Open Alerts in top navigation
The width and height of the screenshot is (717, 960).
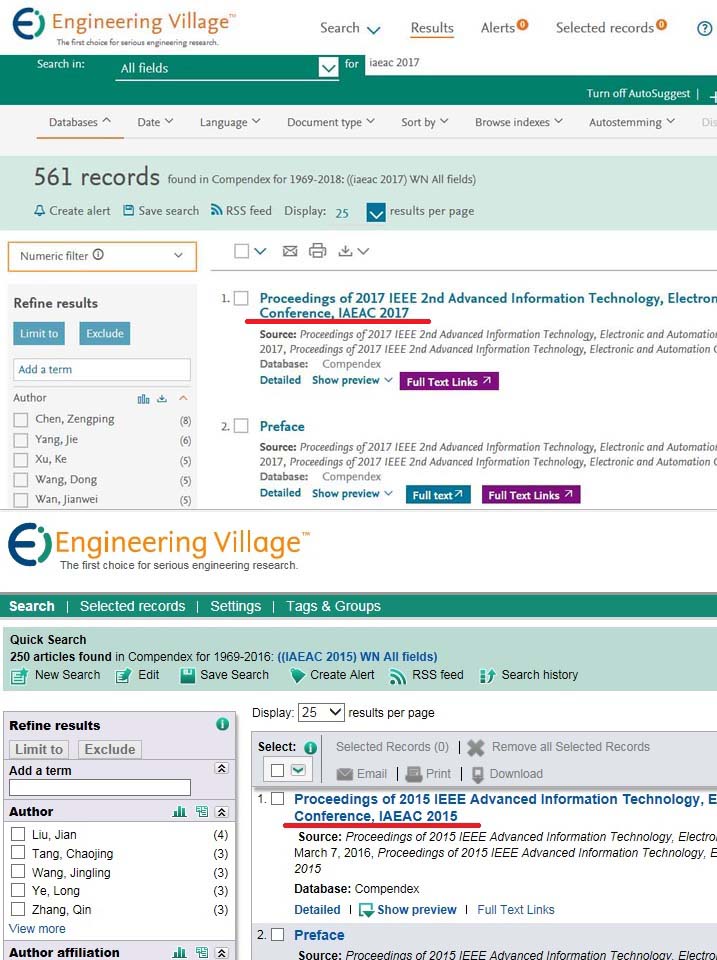click(504, 27)
